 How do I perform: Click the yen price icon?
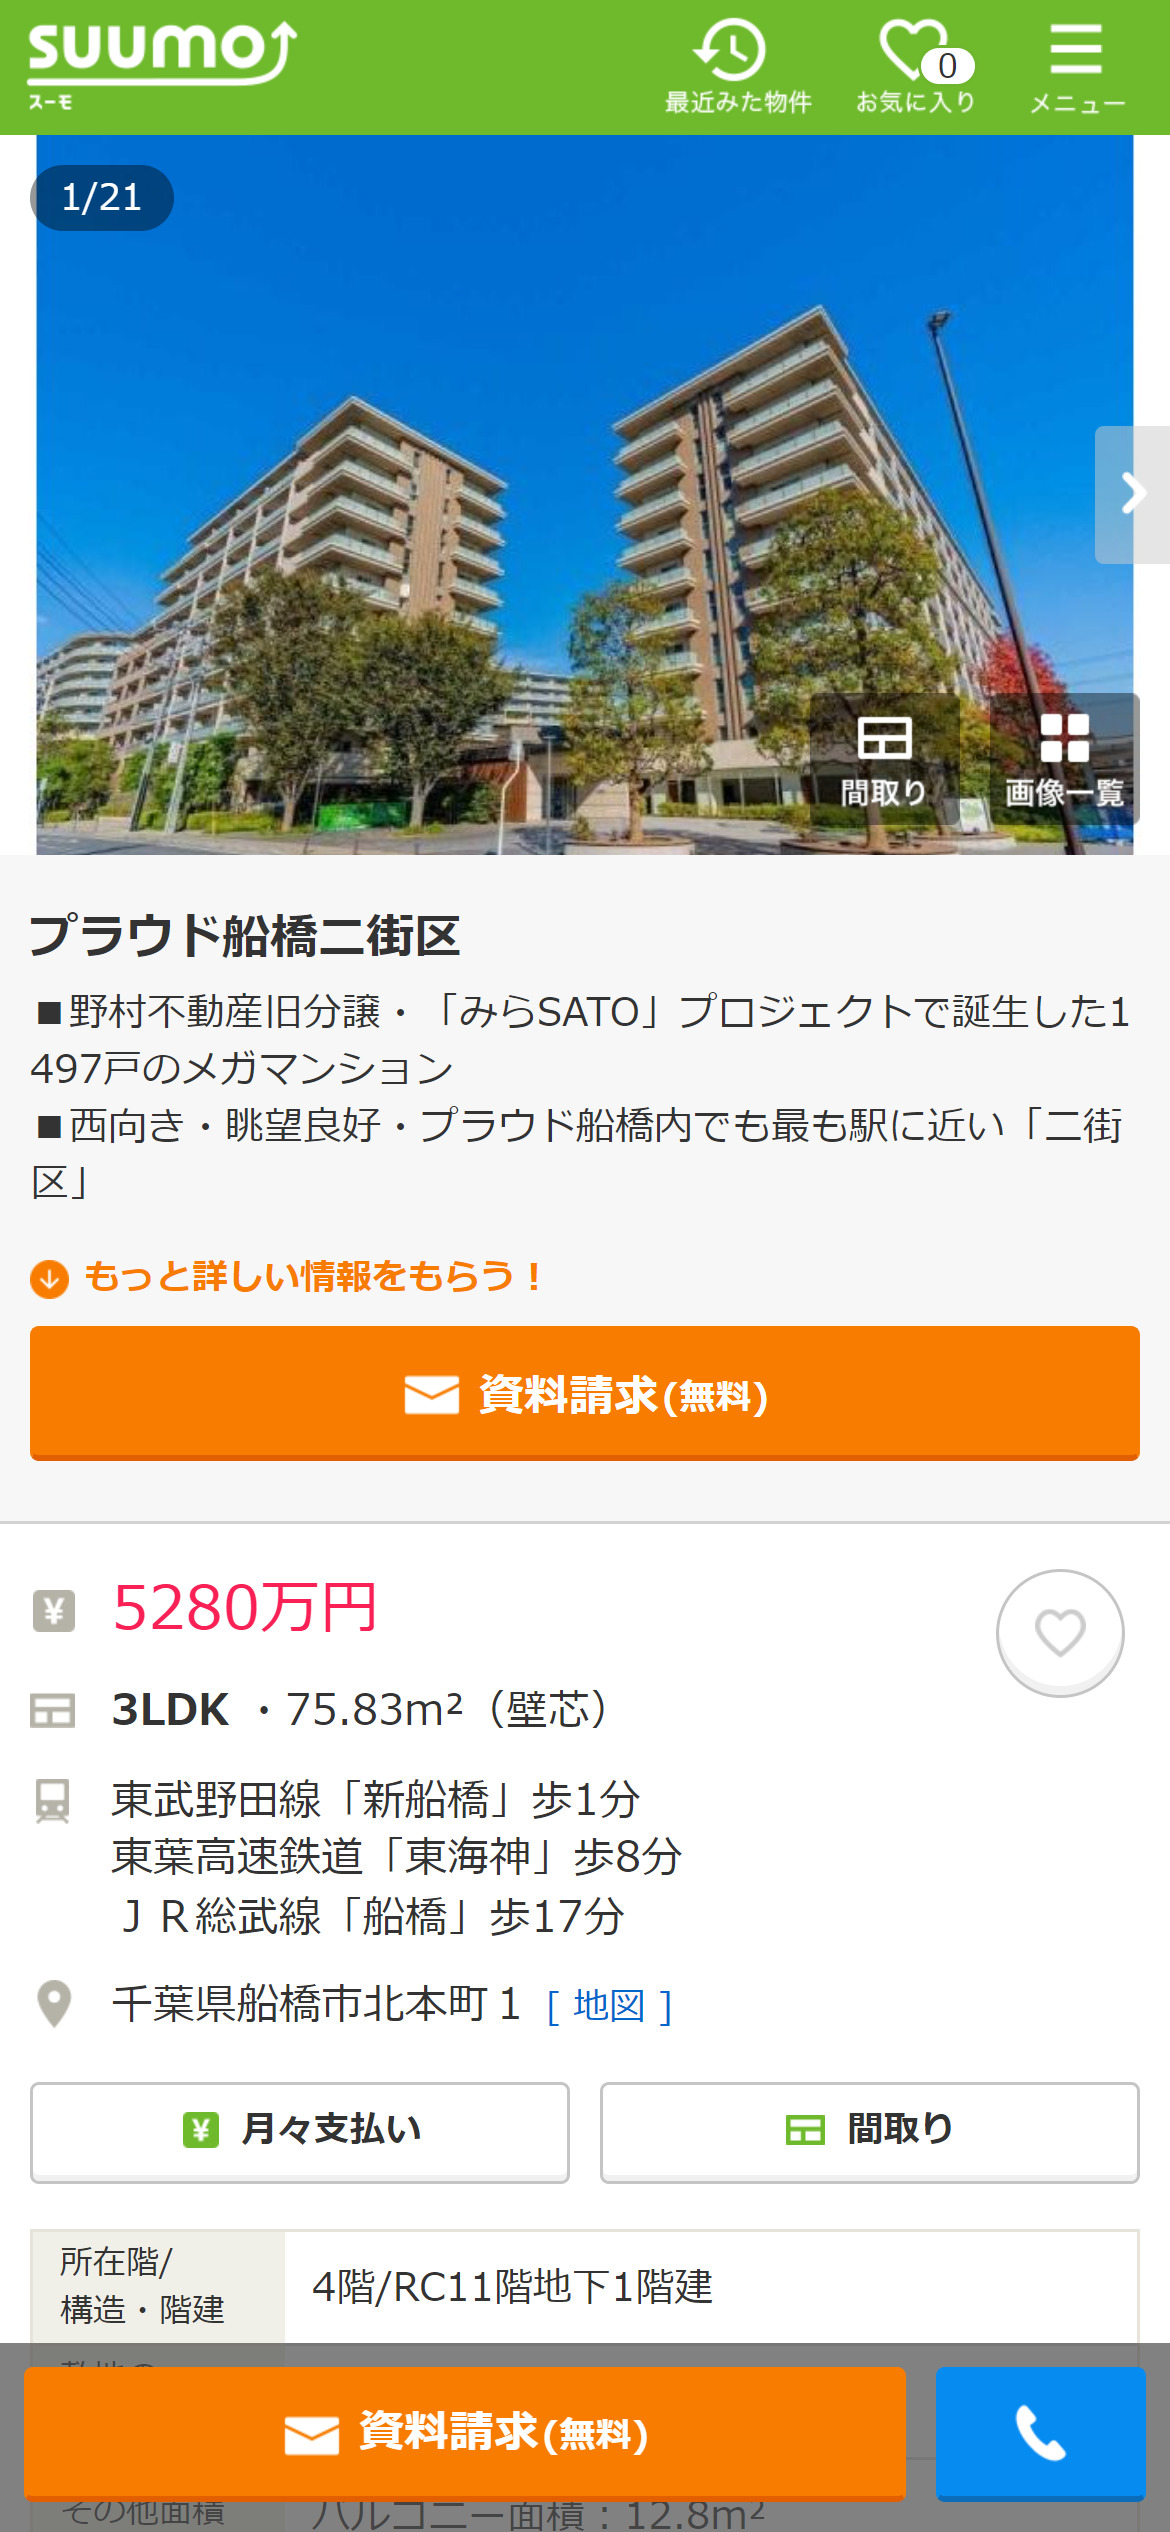click(x=54, y=1610)
